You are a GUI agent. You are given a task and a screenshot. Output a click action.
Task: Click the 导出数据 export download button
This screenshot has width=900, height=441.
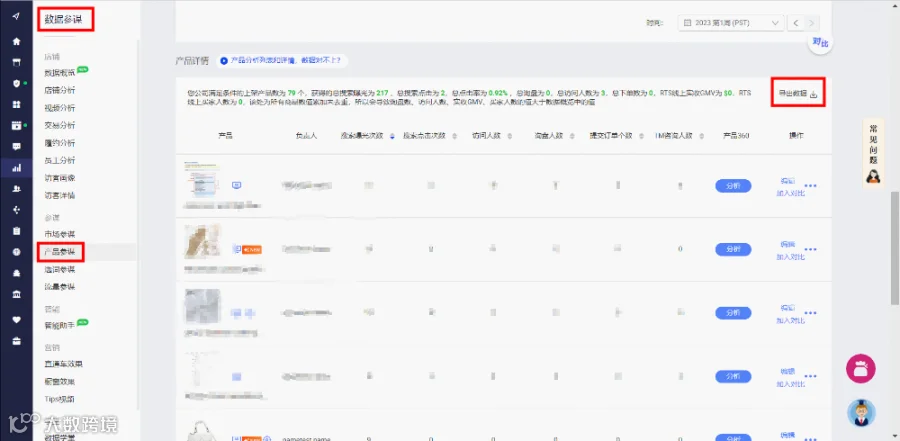[x=798, y=94]
